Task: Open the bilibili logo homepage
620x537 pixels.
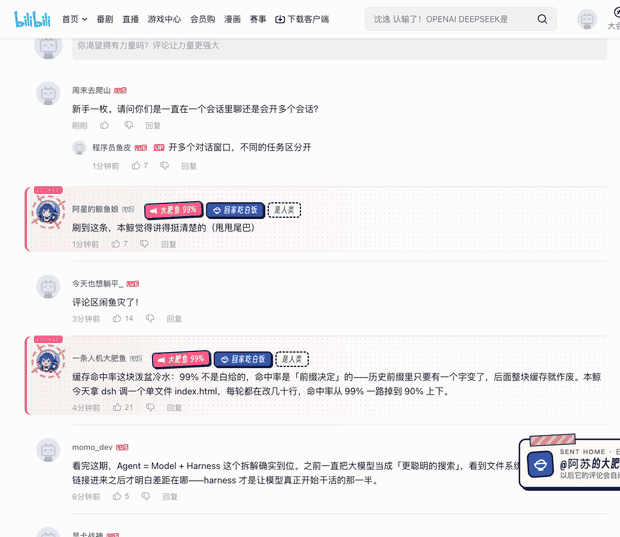Action: 32,19
